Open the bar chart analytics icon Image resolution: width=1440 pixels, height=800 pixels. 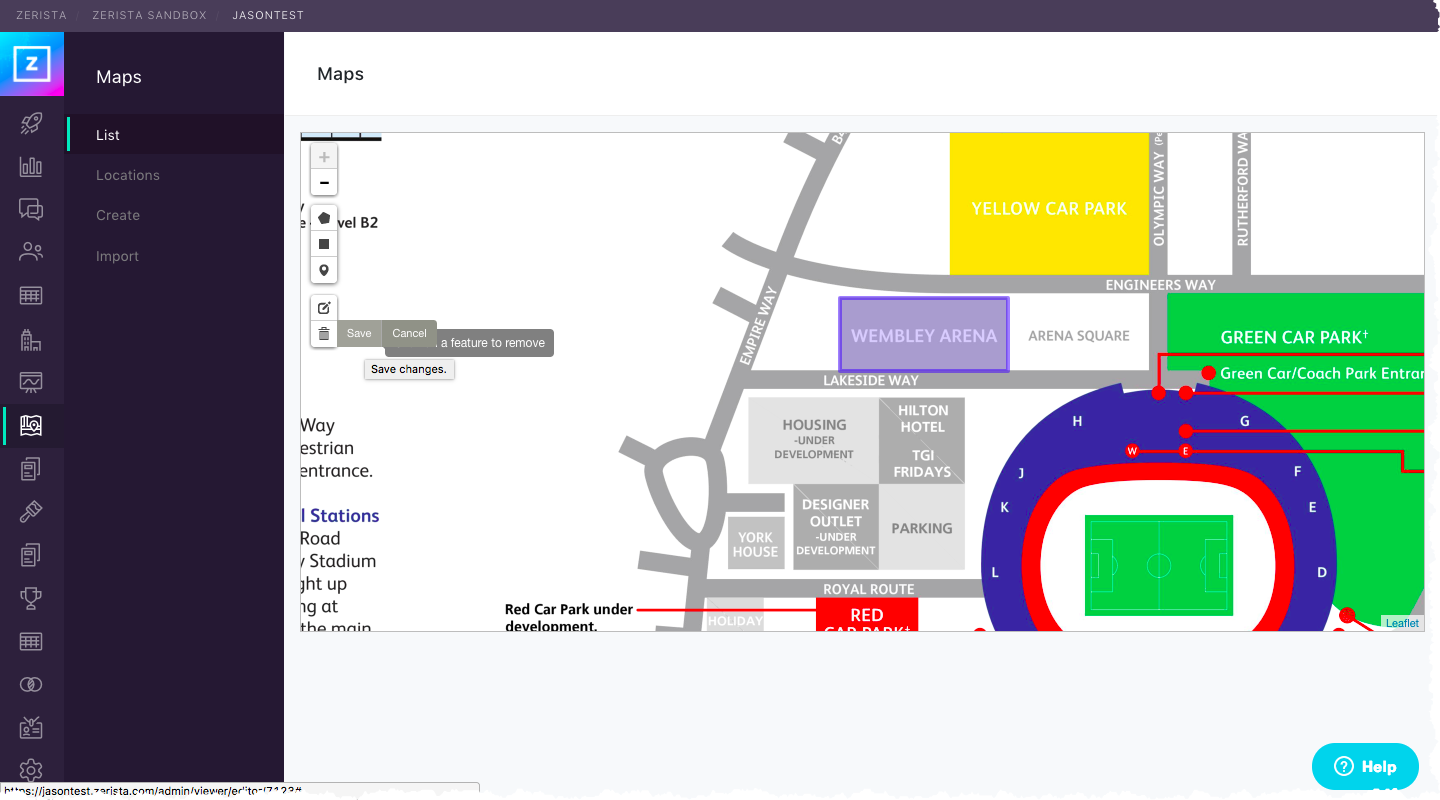(x=31, y=166)
